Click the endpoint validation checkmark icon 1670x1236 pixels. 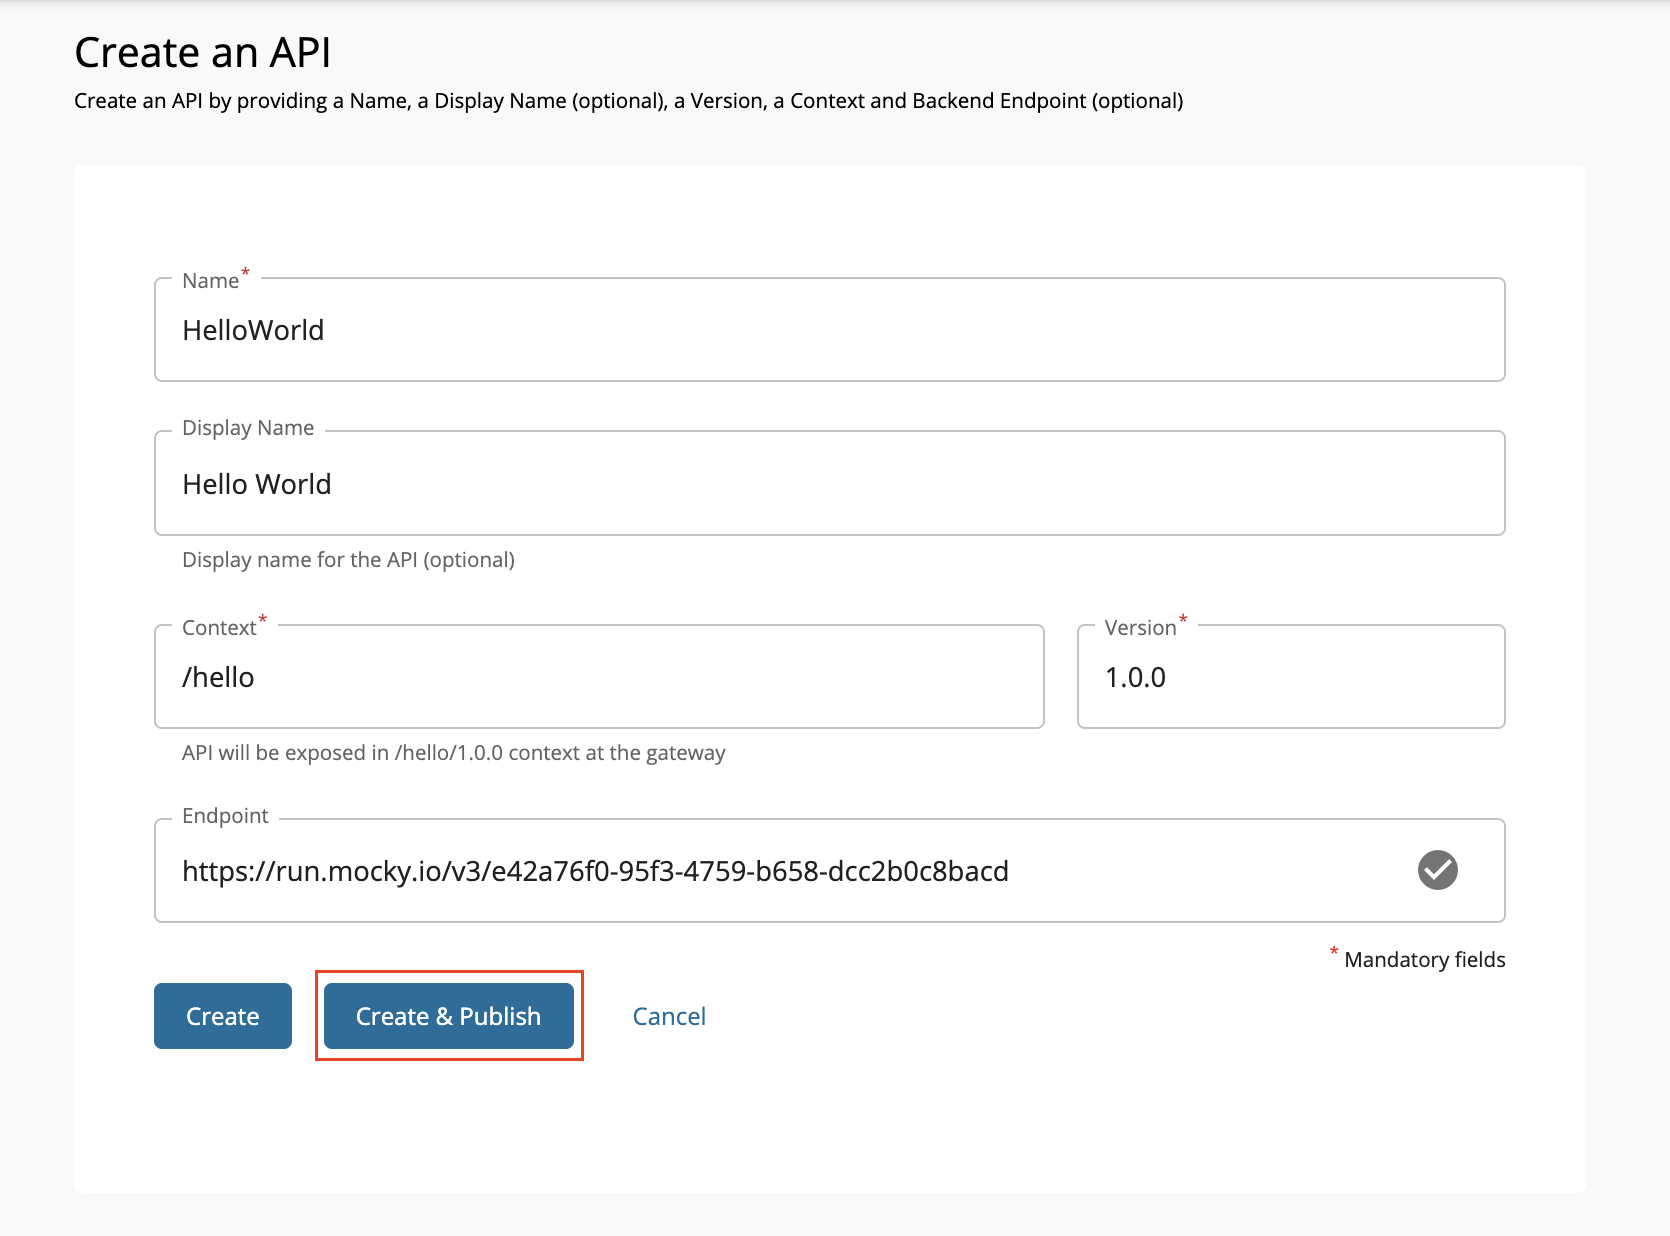[1437, 871]
